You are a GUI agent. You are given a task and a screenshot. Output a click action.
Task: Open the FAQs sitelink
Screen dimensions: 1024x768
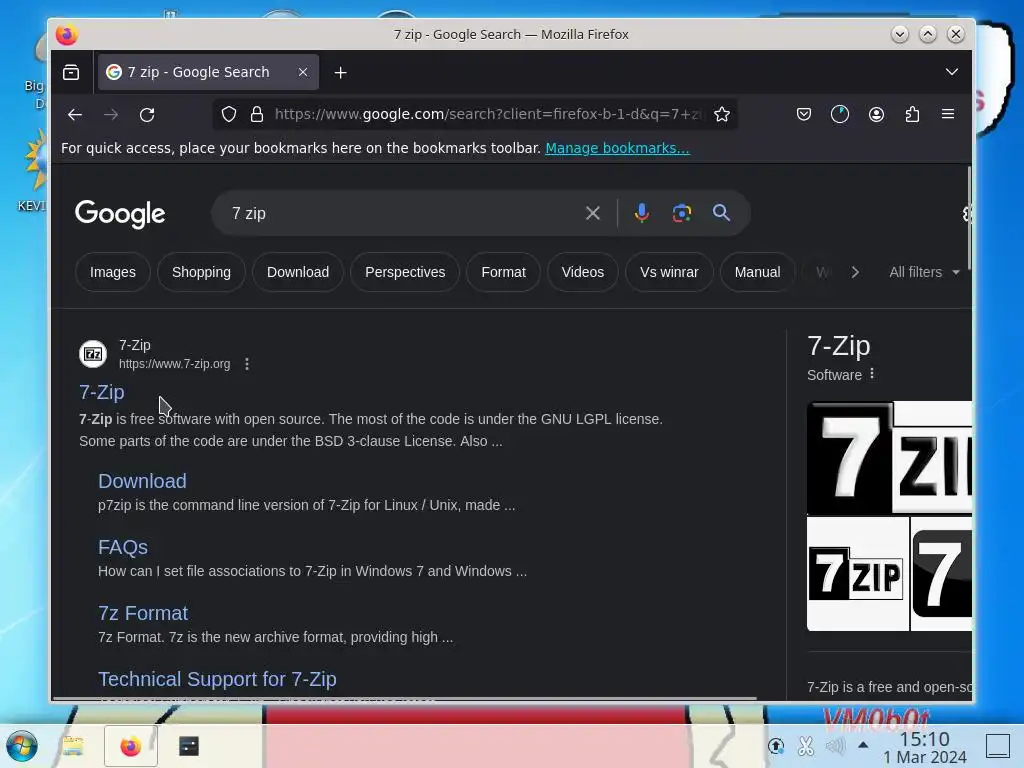point(123,547)
